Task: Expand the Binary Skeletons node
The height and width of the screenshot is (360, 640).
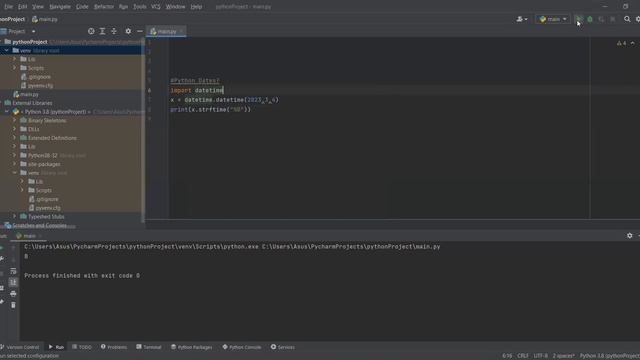Action: 15,120
